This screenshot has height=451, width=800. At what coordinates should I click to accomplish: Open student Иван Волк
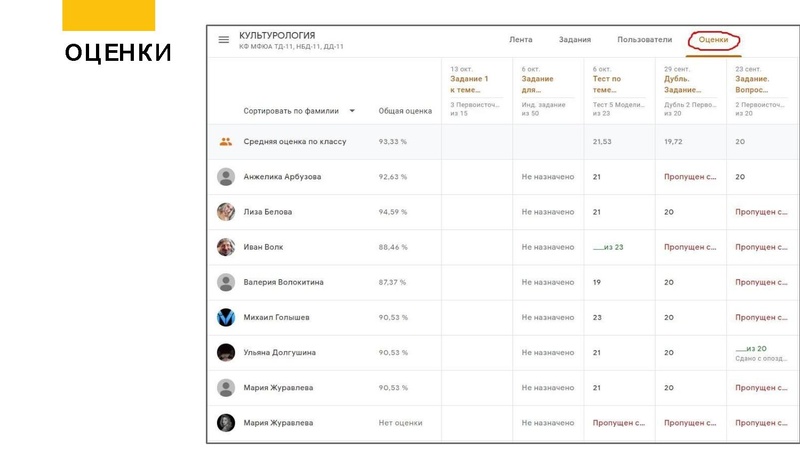tap(263, 247)
